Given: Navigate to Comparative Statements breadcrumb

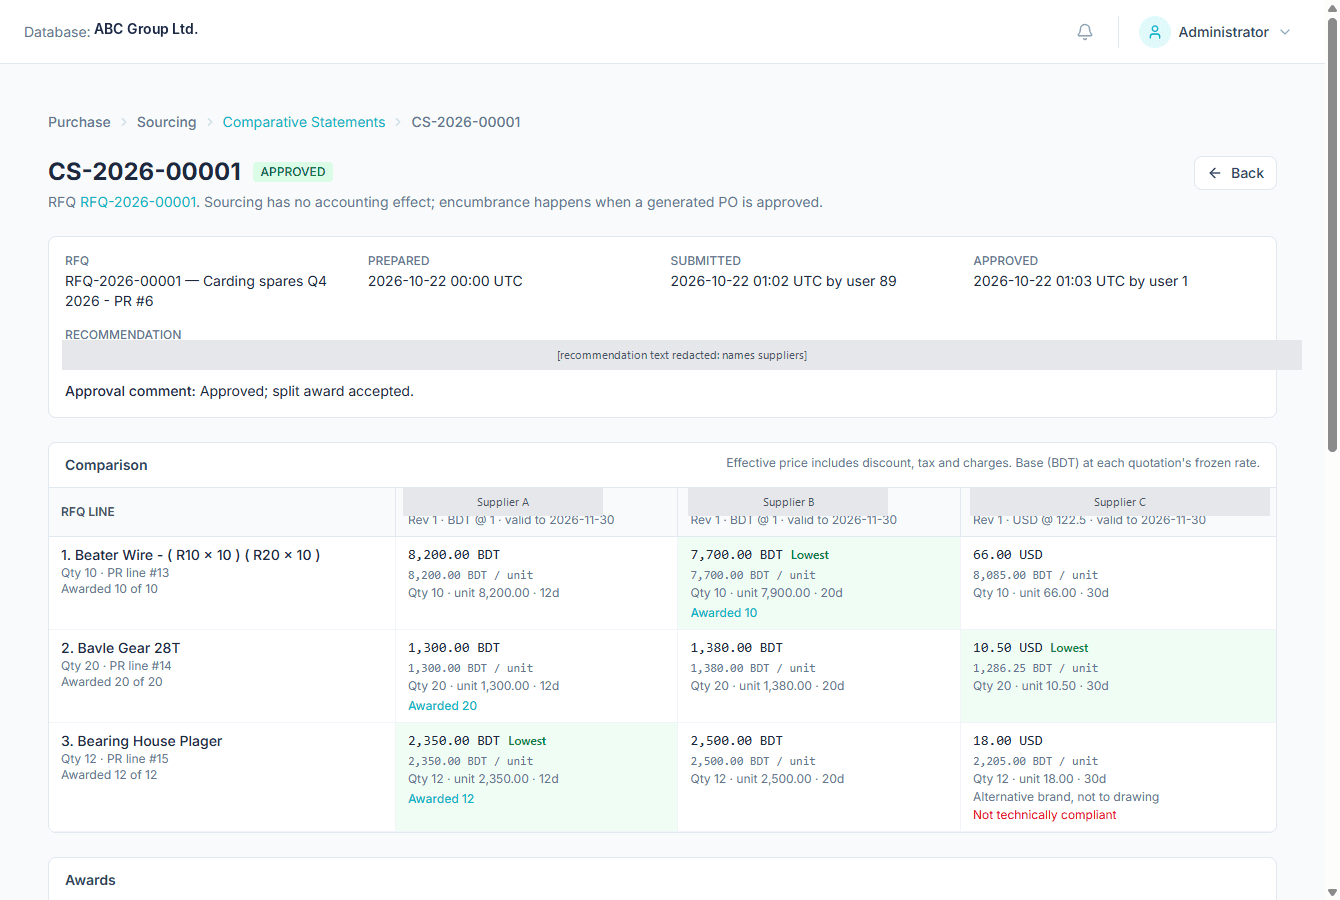Looking at the screenshot, I should pos(304,122).
